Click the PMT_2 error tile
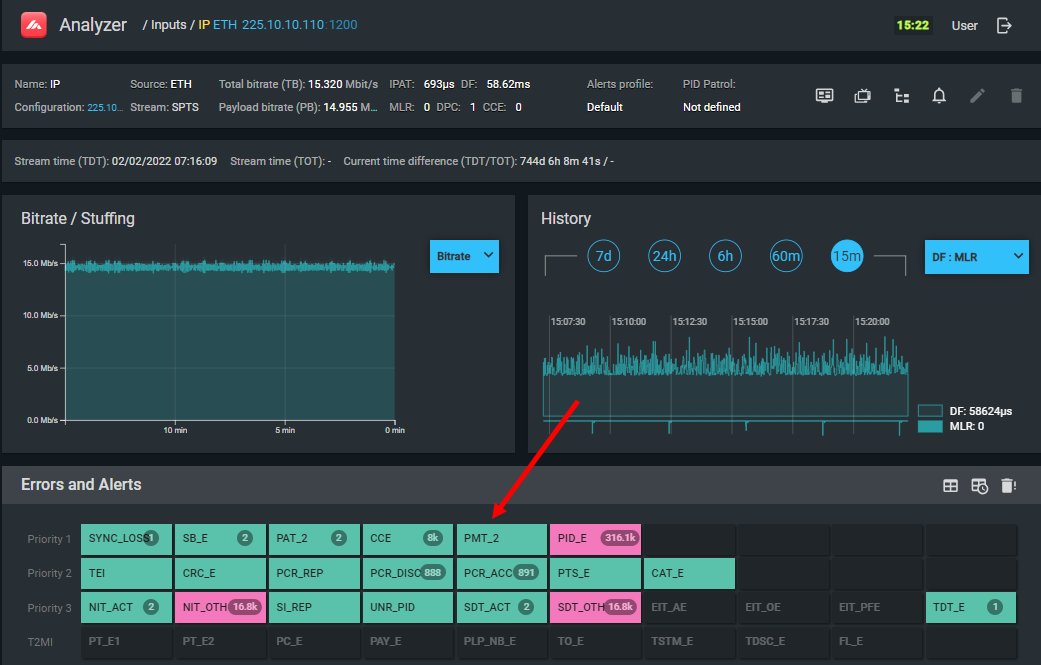The image size is (1041, 665). pos(501,538)
